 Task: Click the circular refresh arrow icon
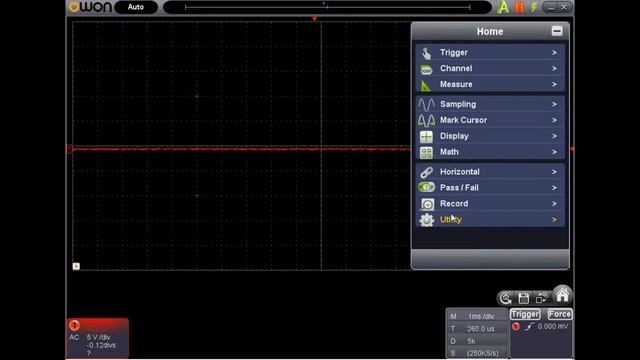click(x=505, y=298)
